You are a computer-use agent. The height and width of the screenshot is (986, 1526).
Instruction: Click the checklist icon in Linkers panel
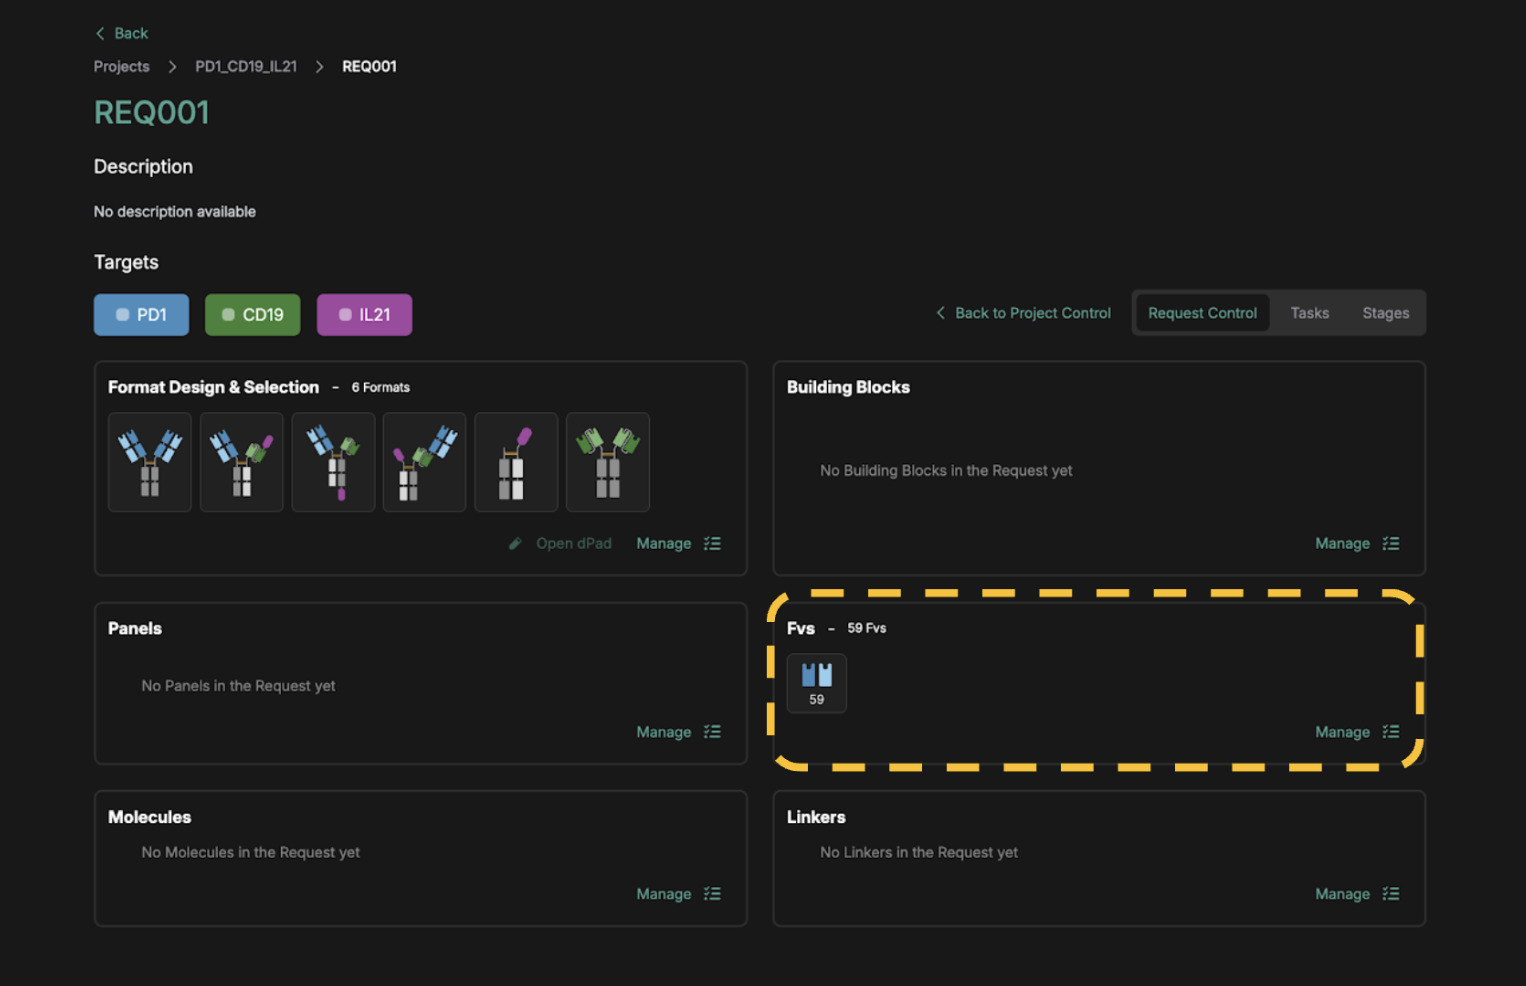pyautogui.click(x=1390, y=894)
